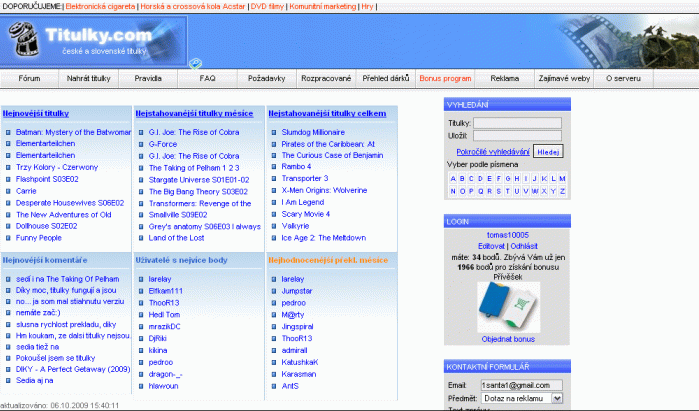Open Nejstahovanější titulky měsíce heading
This screenshot has height=411, width=699.
(x=194, y=114)
